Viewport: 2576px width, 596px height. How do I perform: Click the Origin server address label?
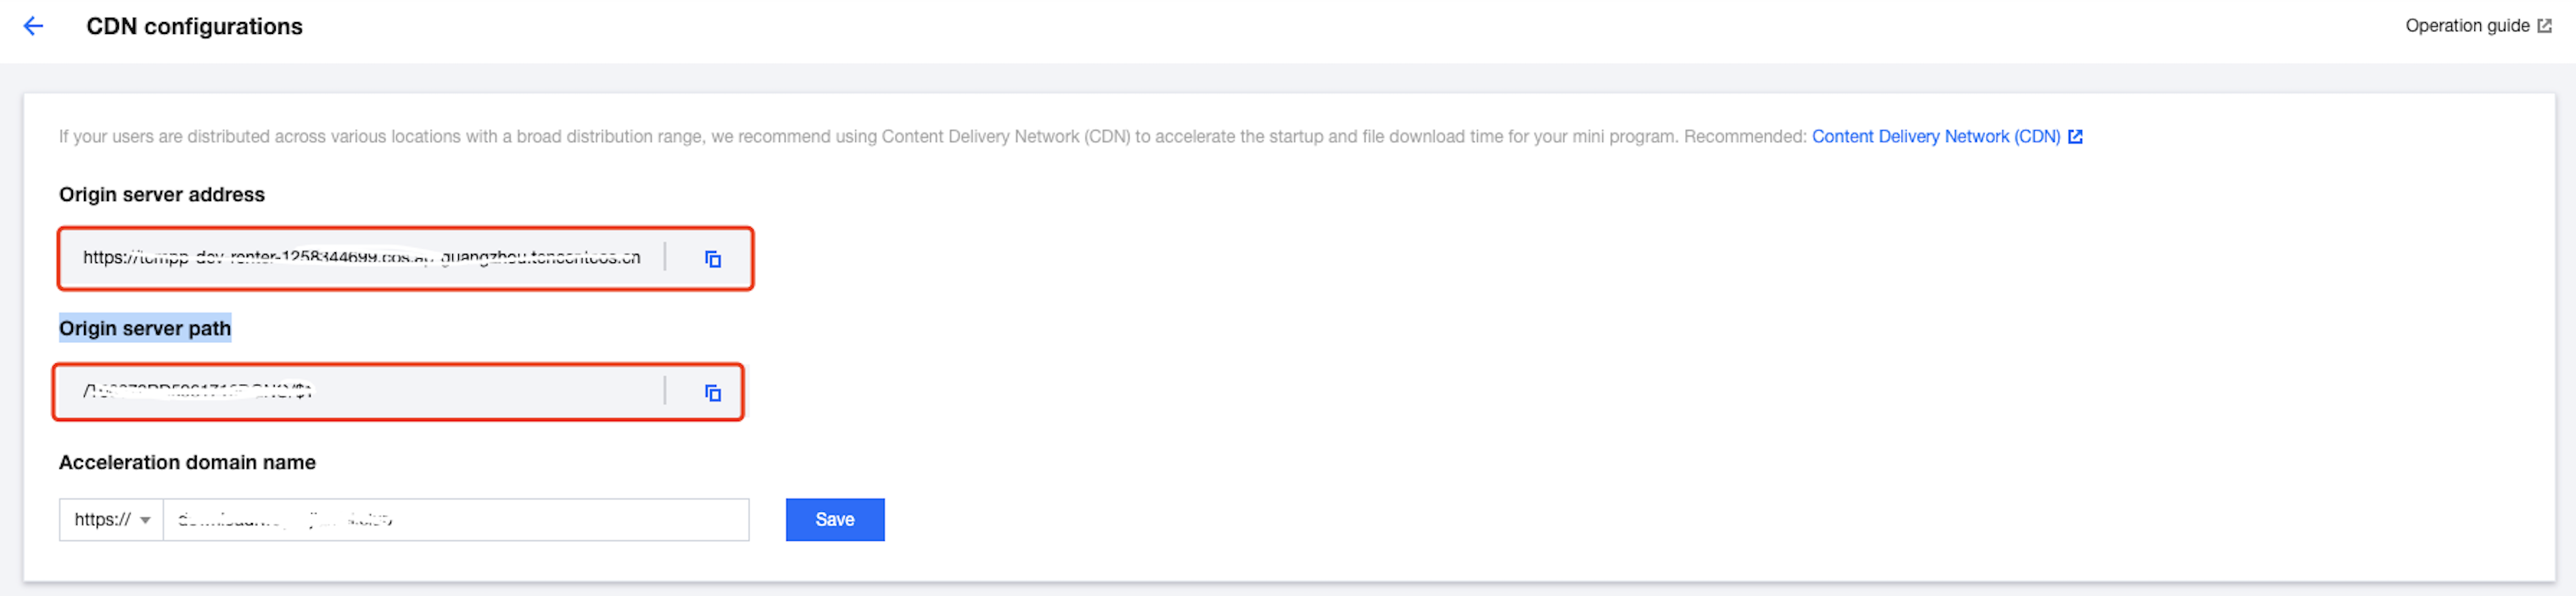click(x=161, y=194)
